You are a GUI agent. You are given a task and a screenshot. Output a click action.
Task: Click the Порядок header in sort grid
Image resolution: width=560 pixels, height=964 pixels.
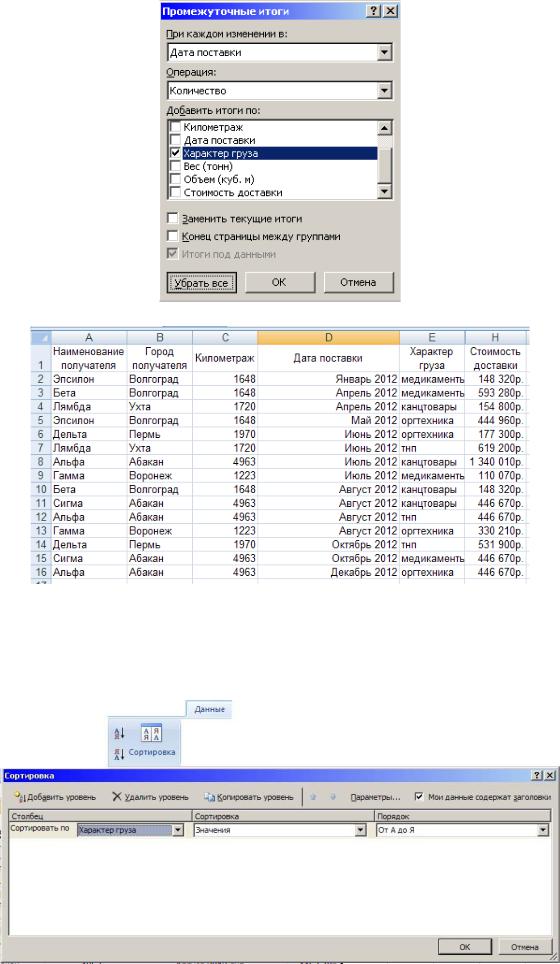pos(462,816)
